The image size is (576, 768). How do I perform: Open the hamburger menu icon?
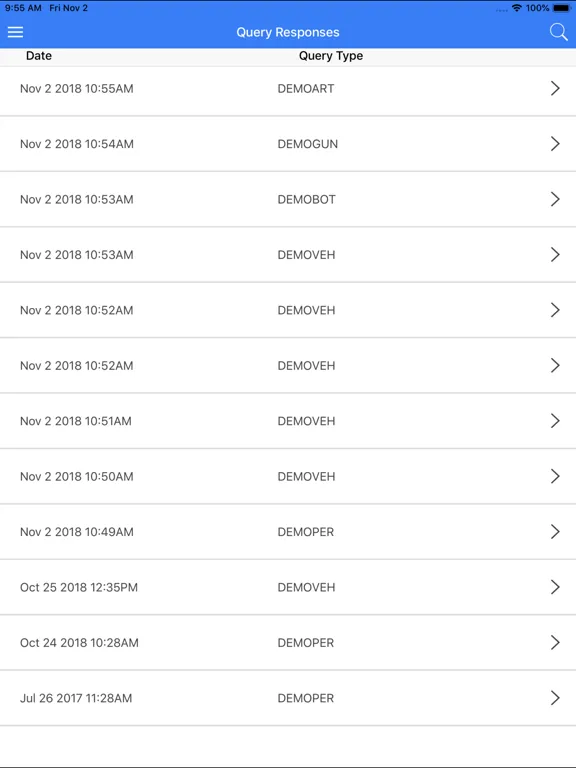coord(15,32)
